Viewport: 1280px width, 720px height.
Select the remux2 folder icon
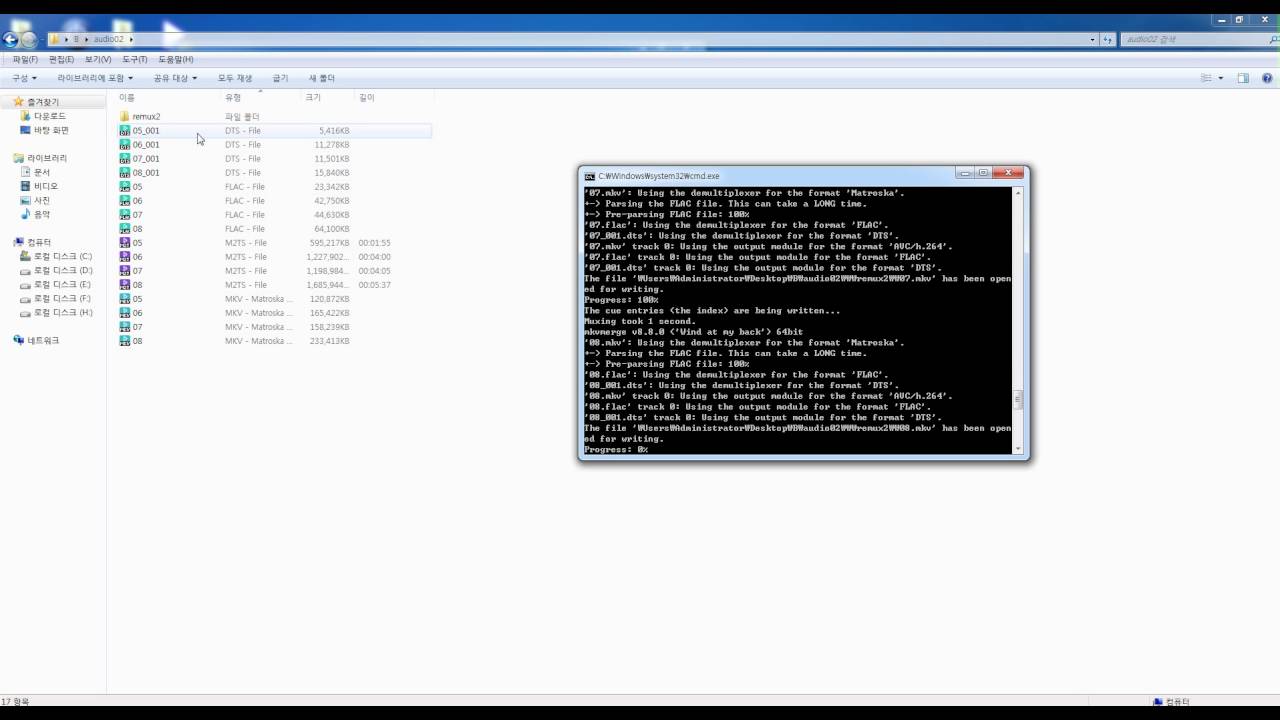click(125, 117)
